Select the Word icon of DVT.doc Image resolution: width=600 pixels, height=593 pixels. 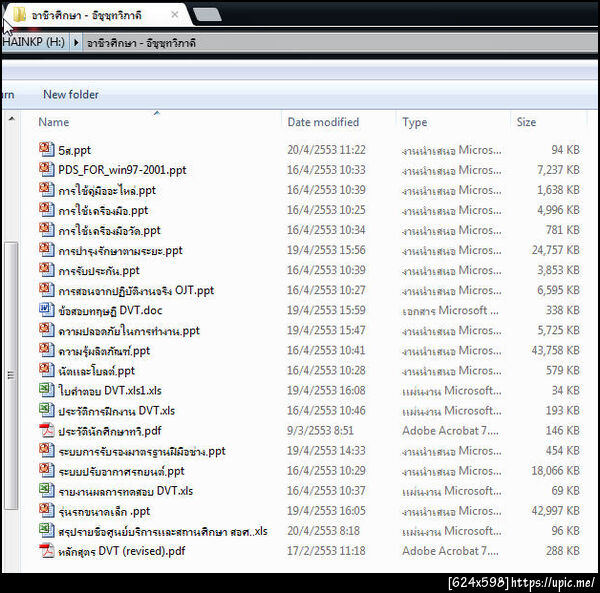(47, 310)
